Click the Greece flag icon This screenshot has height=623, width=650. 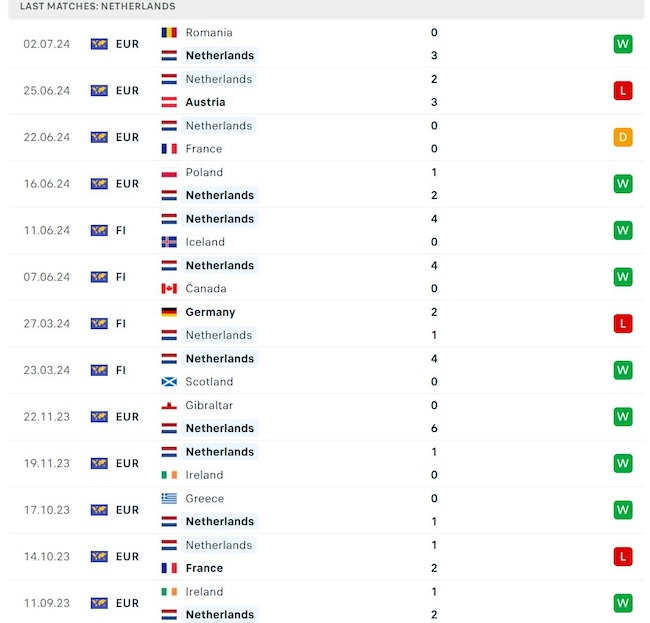[169, 498]
